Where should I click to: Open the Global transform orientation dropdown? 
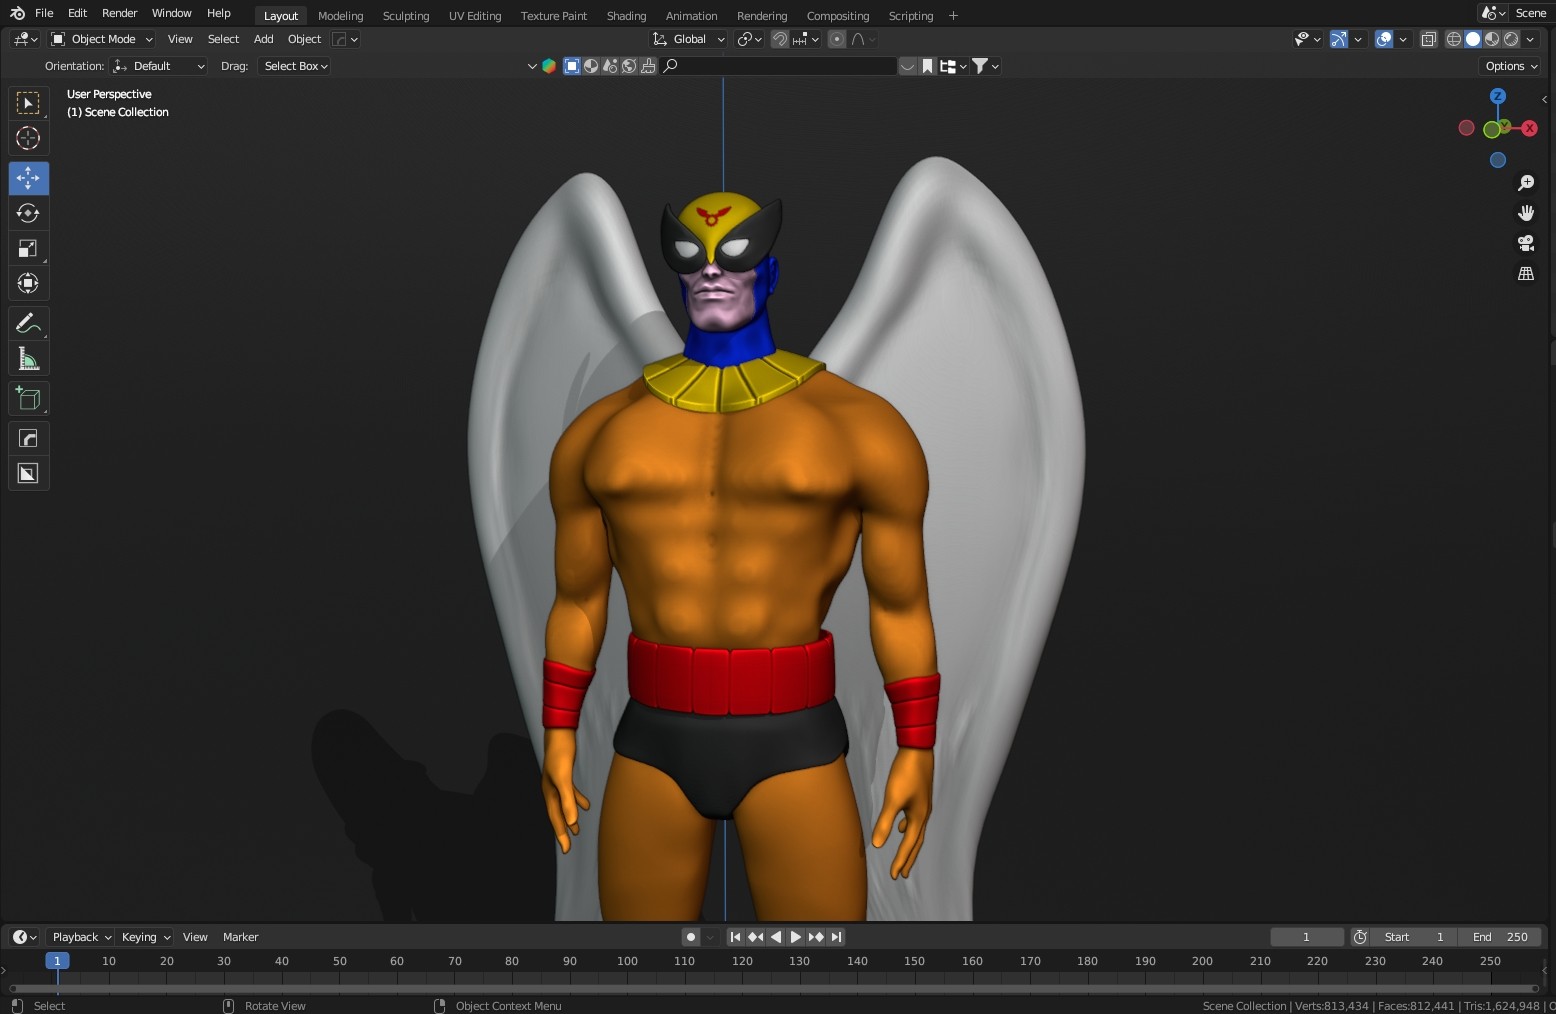[x=688, y=39]
